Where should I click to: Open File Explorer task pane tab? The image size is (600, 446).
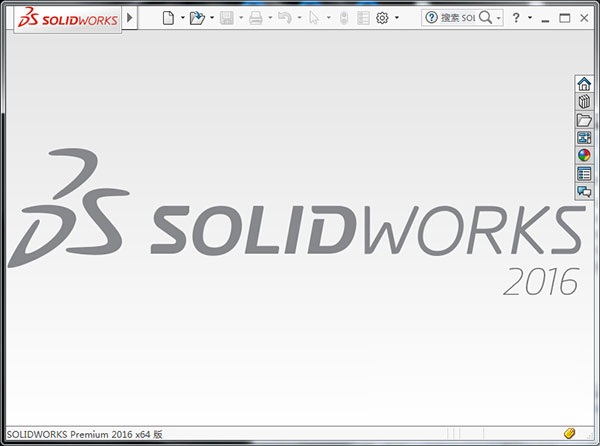pyautogui.click(x=584, y=120)
